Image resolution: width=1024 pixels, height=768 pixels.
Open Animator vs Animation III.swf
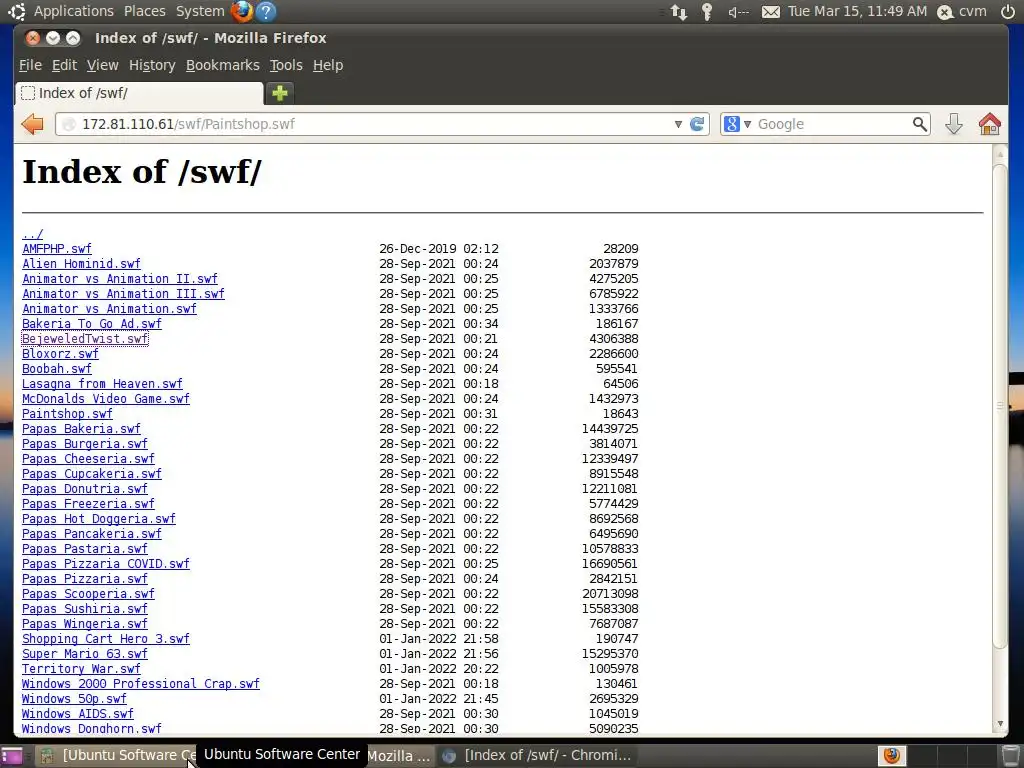(x=123, y=294)
